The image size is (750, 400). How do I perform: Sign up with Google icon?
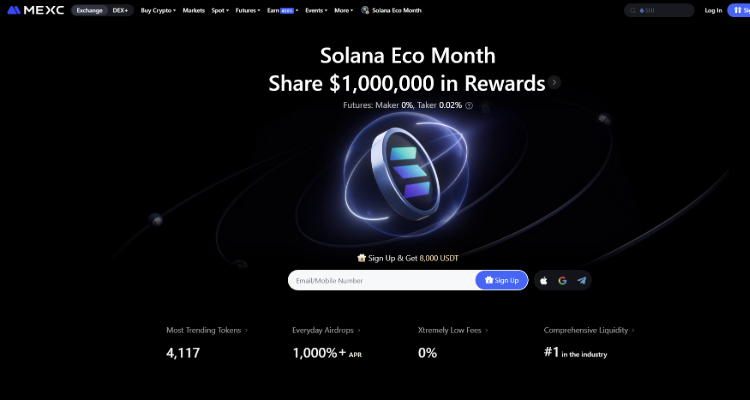tap(562, 280)
